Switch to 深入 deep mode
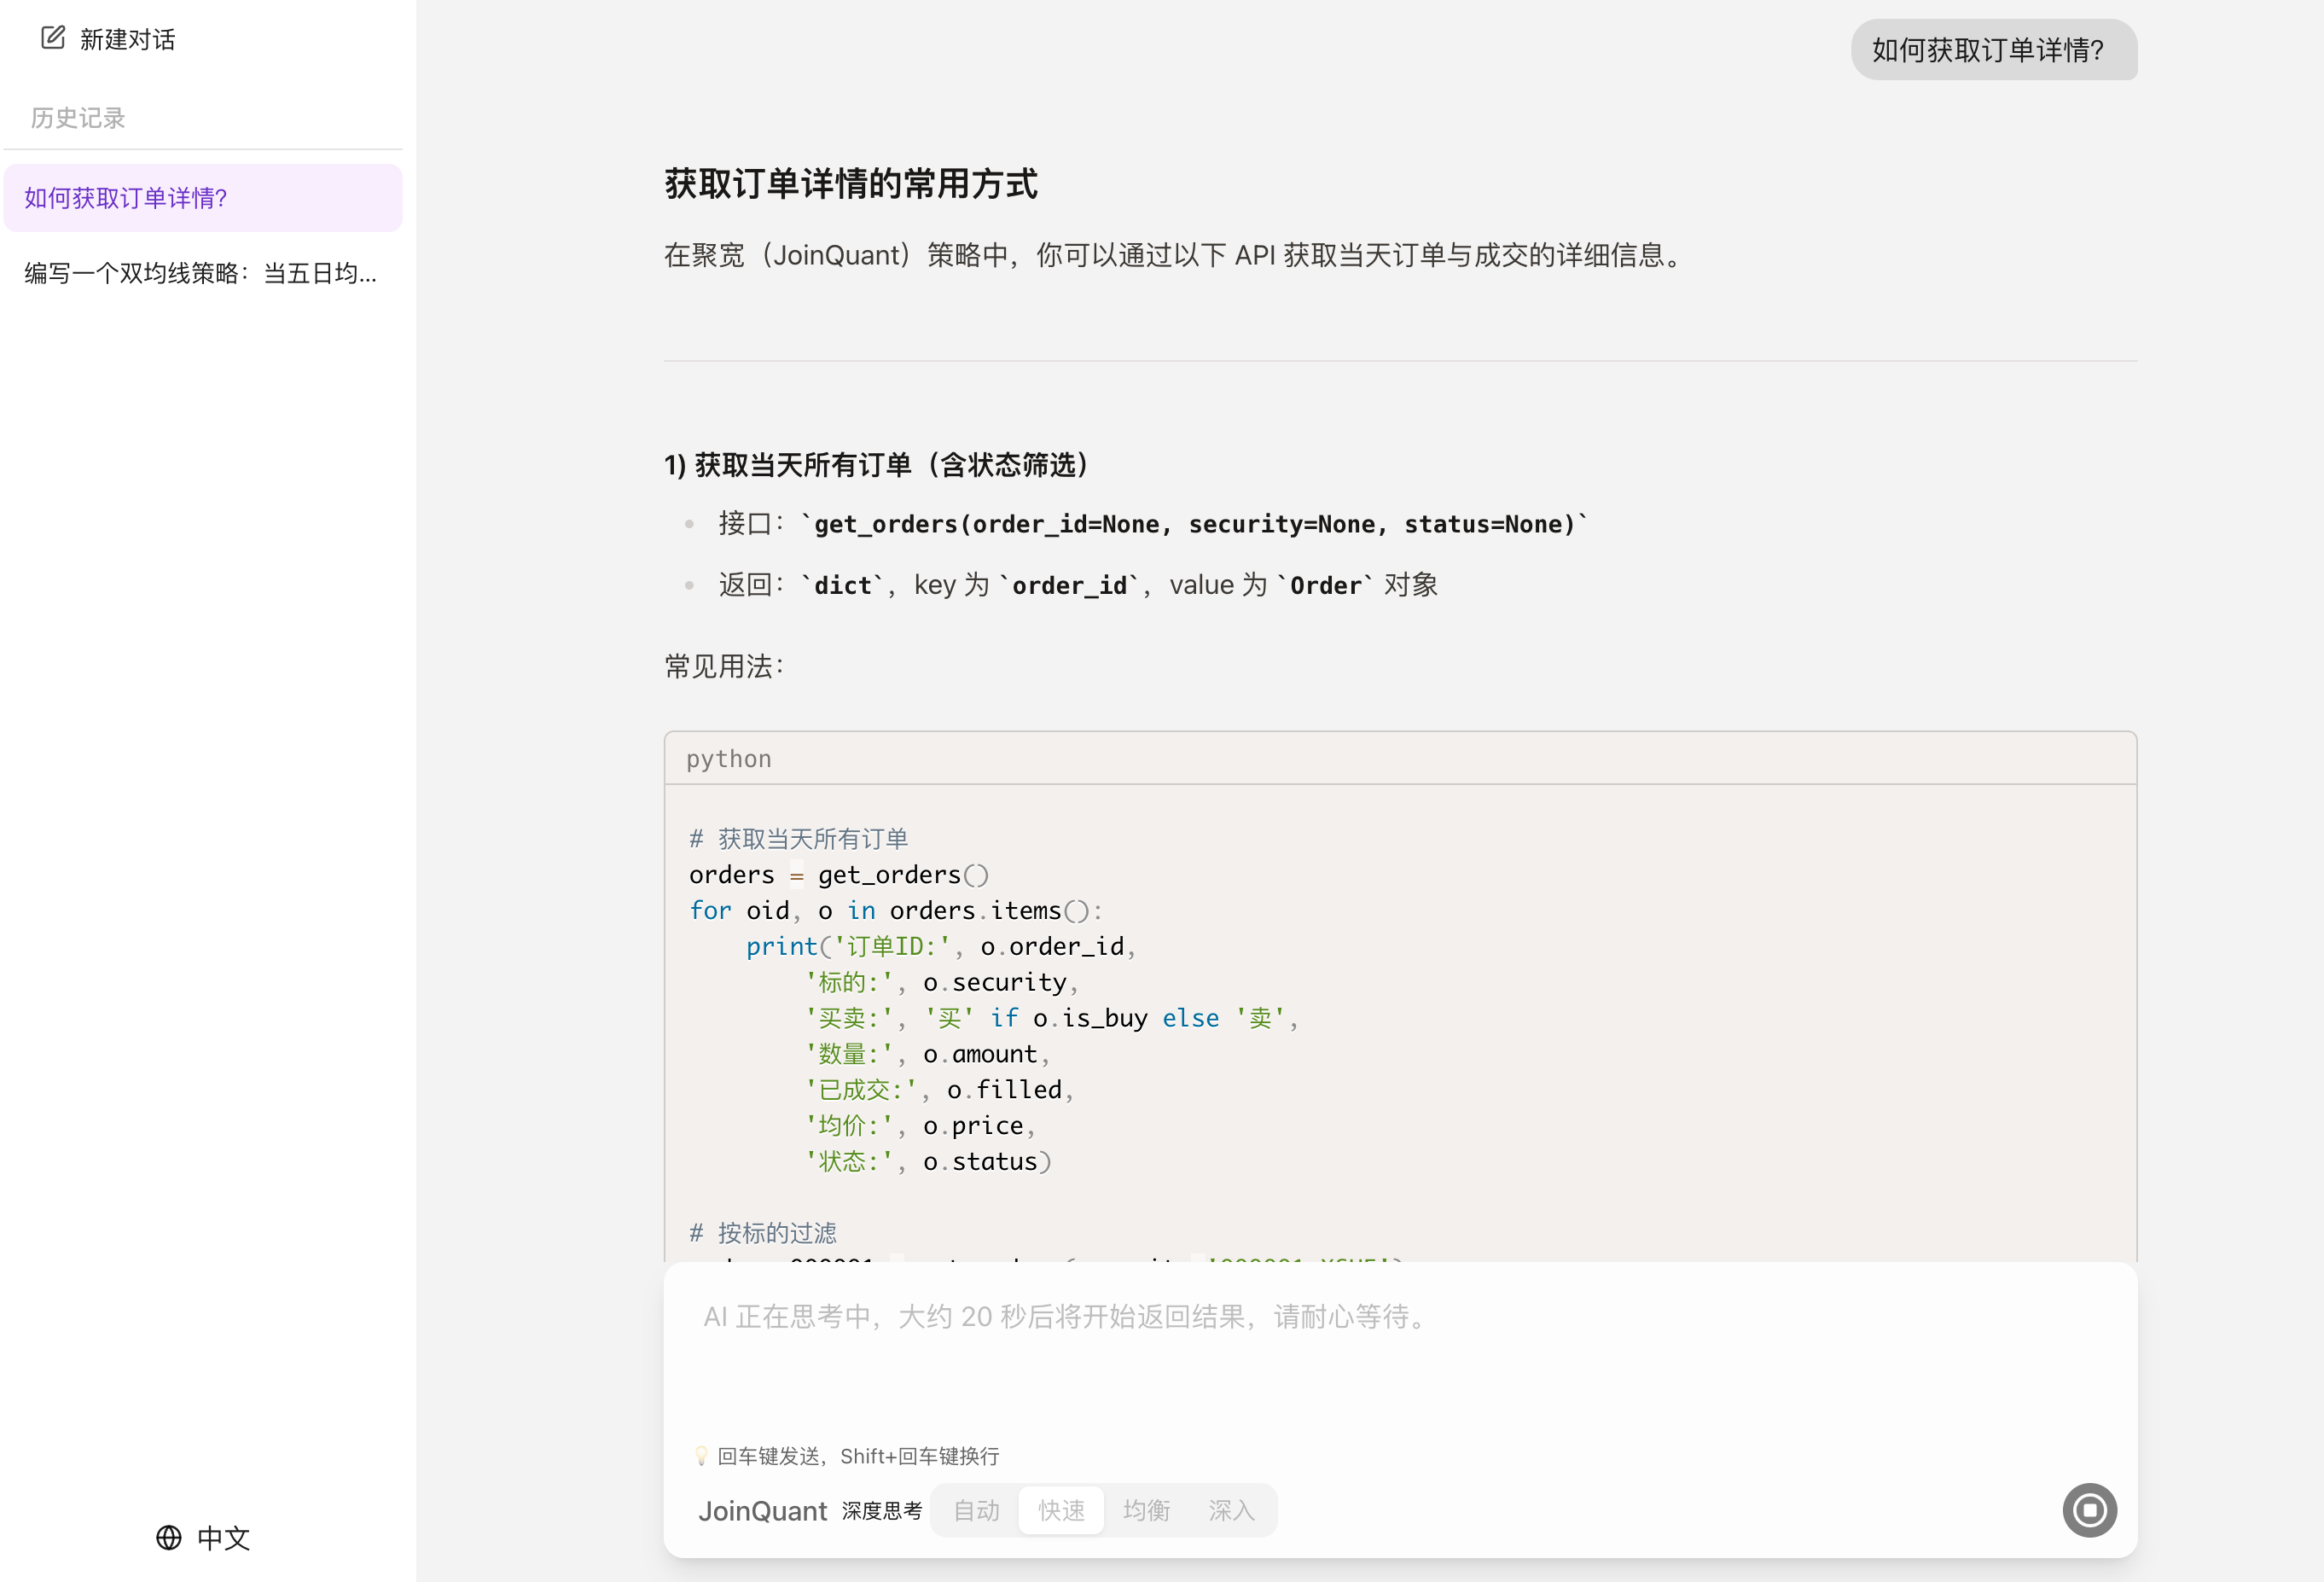This screenshot has height=1582, width=2324. 1232,1510
